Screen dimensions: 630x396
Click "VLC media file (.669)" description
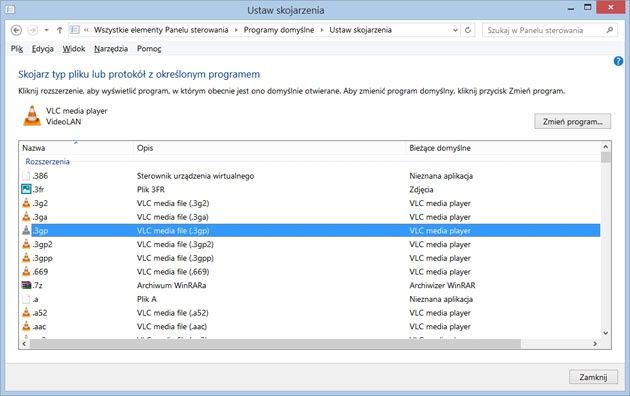(x=173, y=272)
